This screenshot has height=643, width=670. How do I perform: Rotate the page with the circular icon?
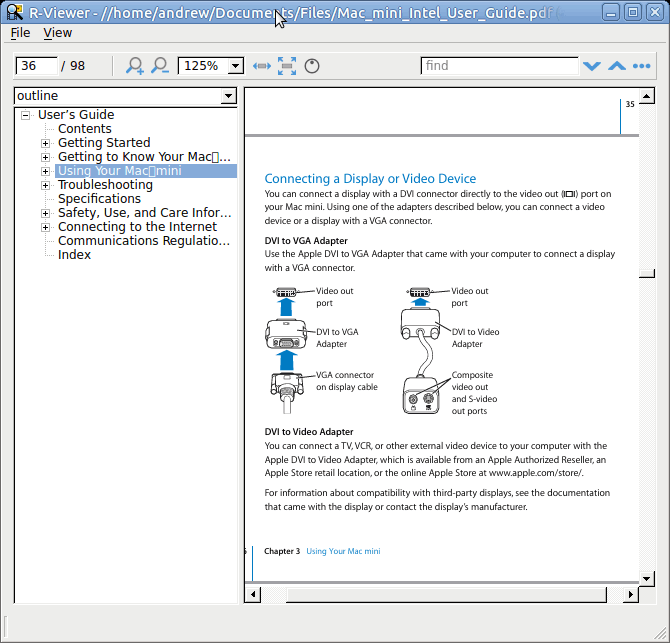point(311,66)
